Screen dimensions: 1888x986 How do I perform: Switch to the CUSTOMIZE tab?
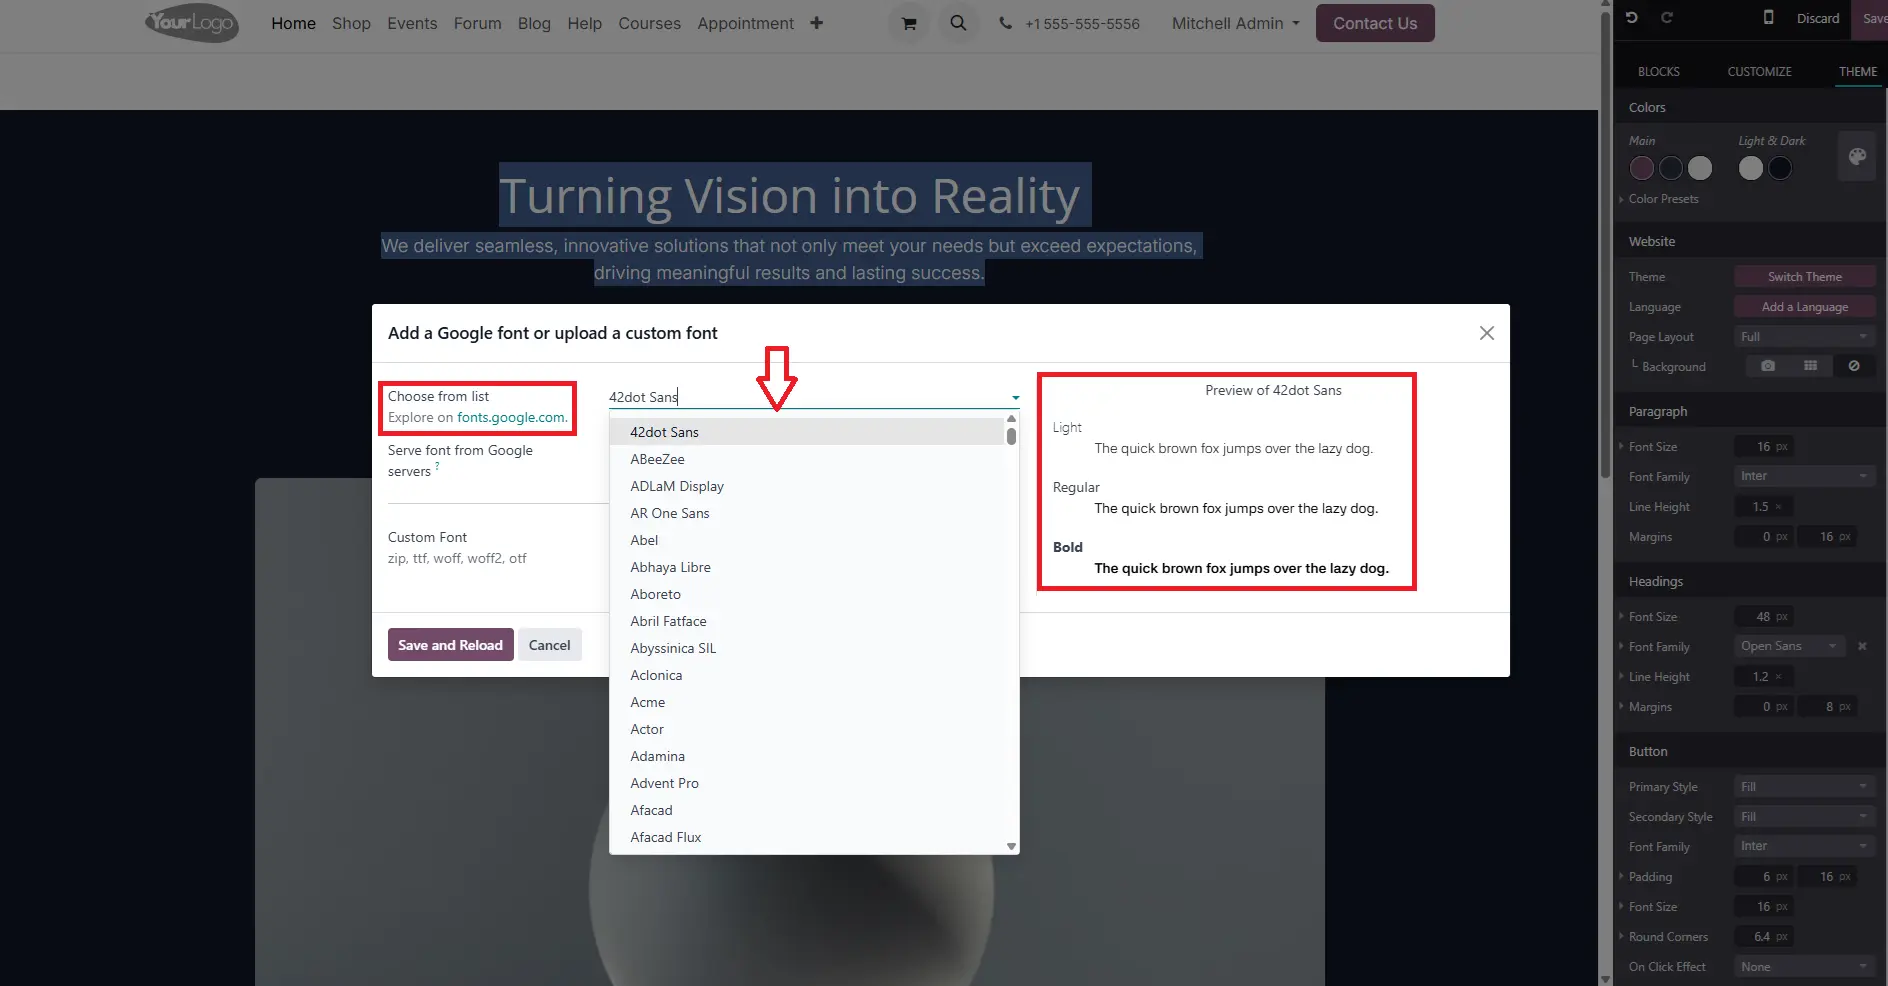1759,72
